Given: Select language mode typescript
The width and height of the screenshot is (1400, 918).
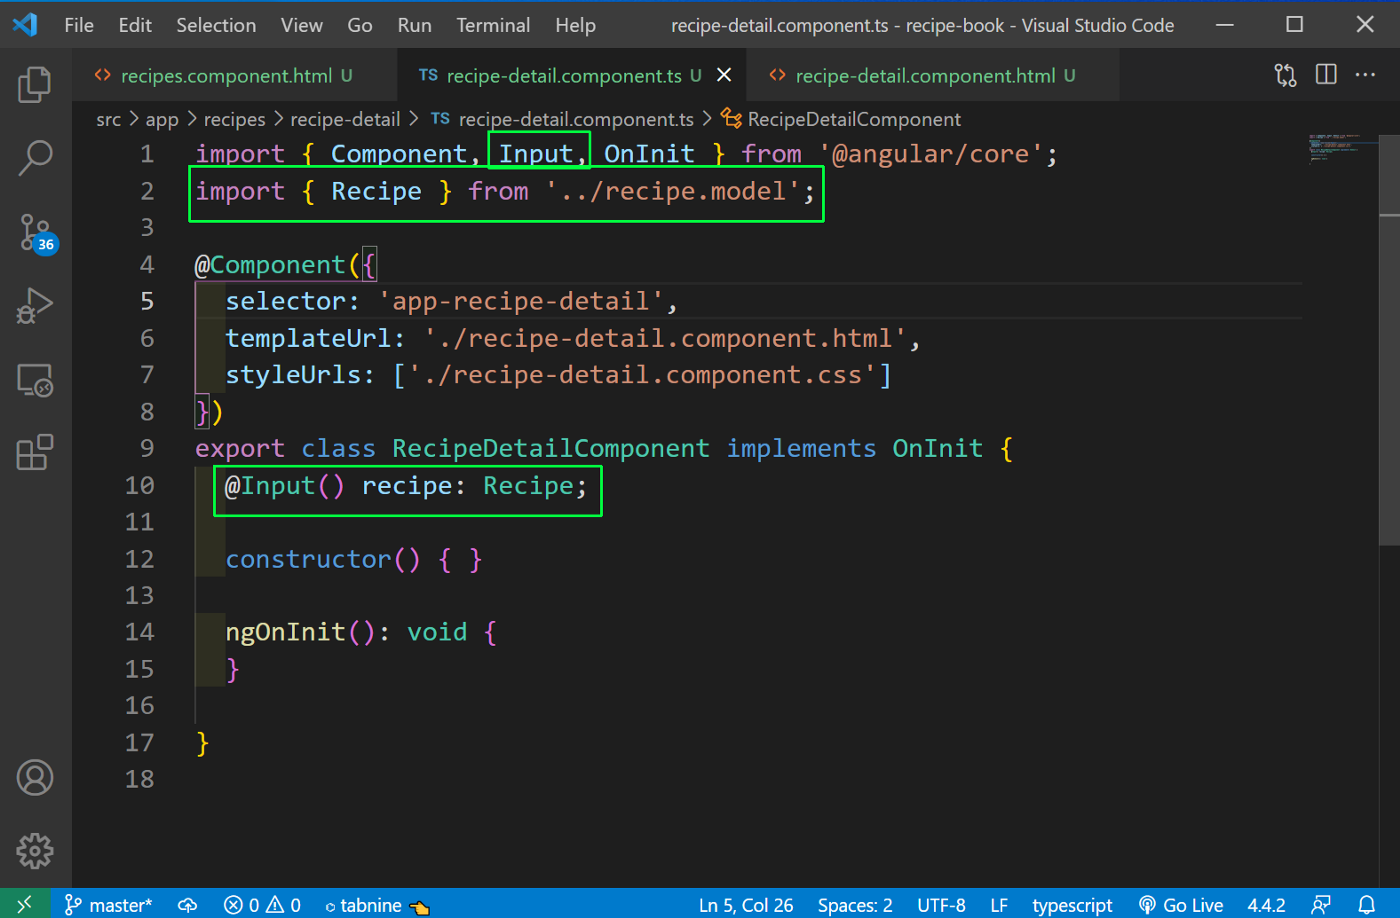Looking at the screenshot, I should pyautogui.click(x=1072, y=904).
